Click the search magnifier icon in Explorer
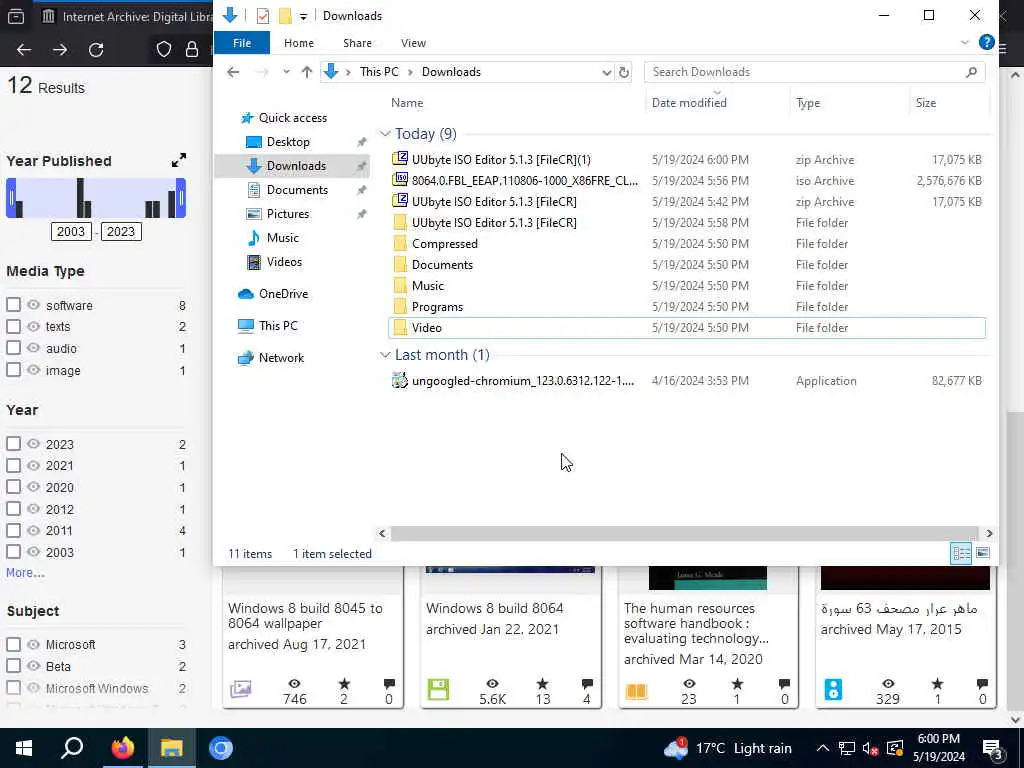Screen dimensions: 1024x768 coord(971,72)
